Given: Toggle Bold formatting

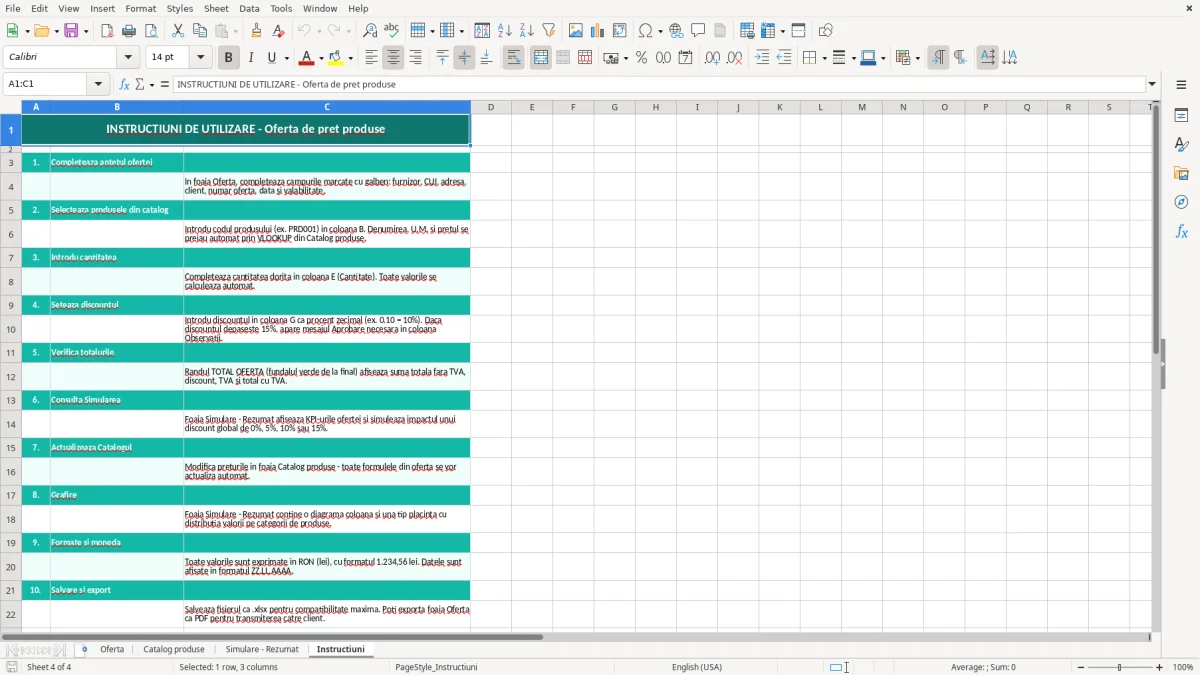Looking at the screenshot, I should pos(228,58).
